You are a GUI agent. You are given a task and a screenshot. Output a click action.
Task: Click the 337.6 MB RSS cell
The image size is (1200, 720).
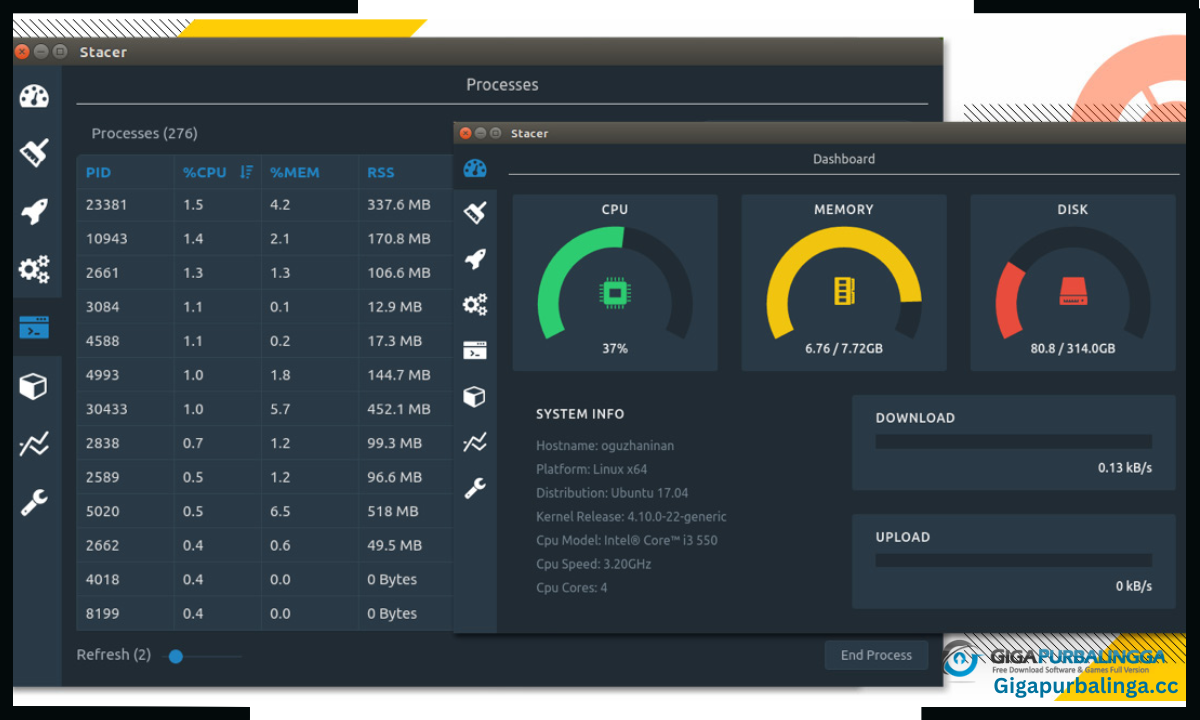coord(399,204)
